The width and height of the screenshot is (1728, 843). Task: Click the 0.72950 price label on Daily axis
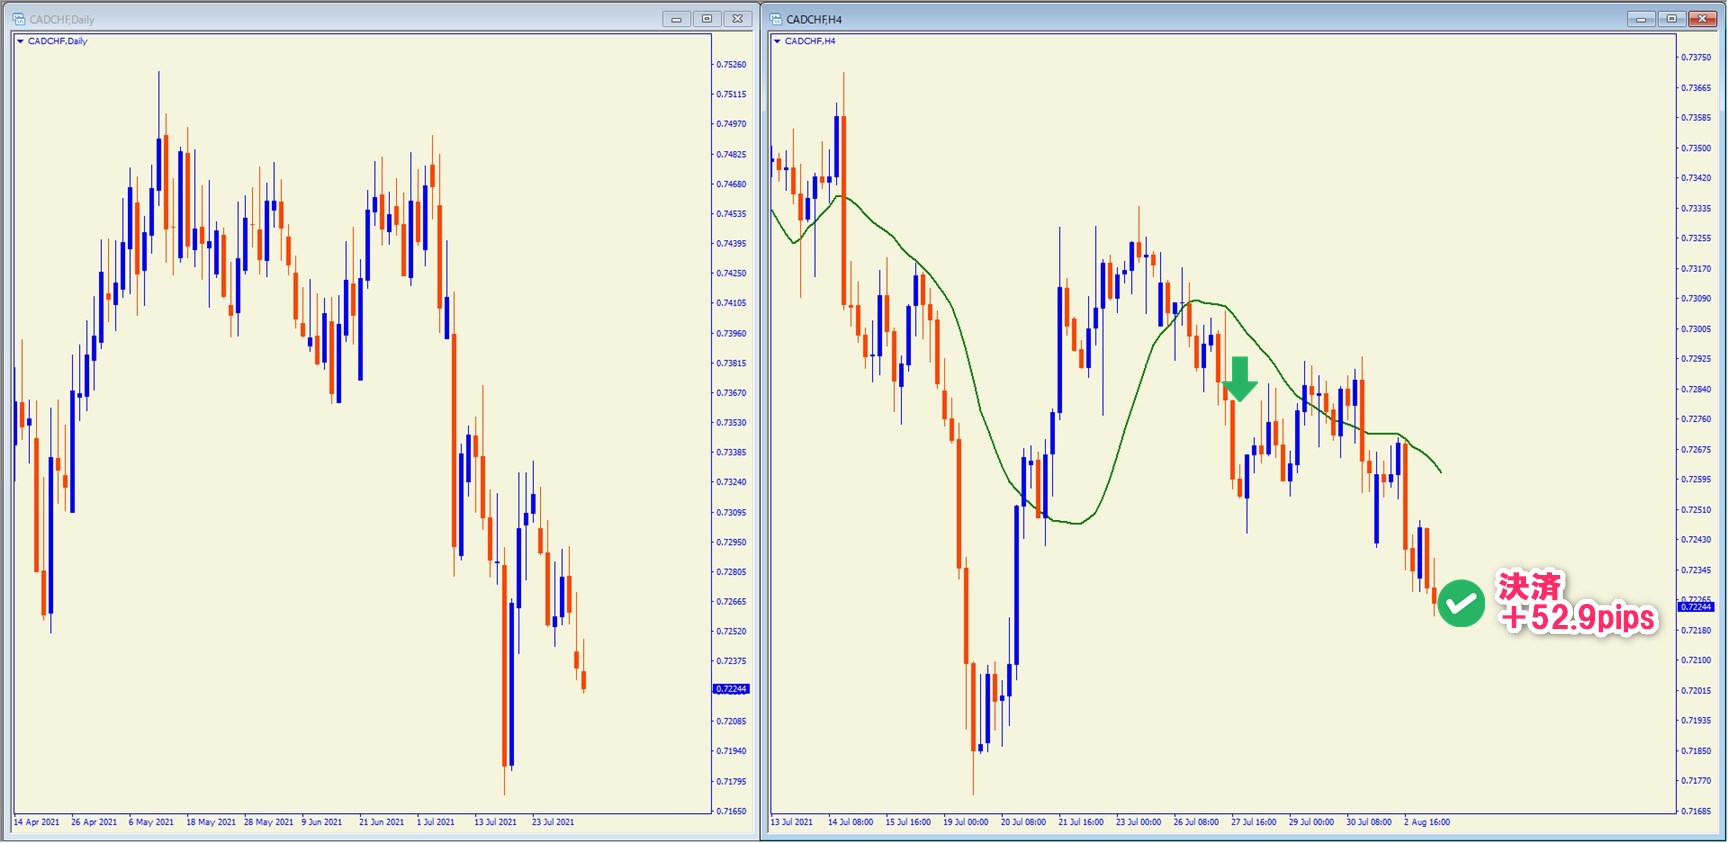pyautogui.click(x=732, y=542)
